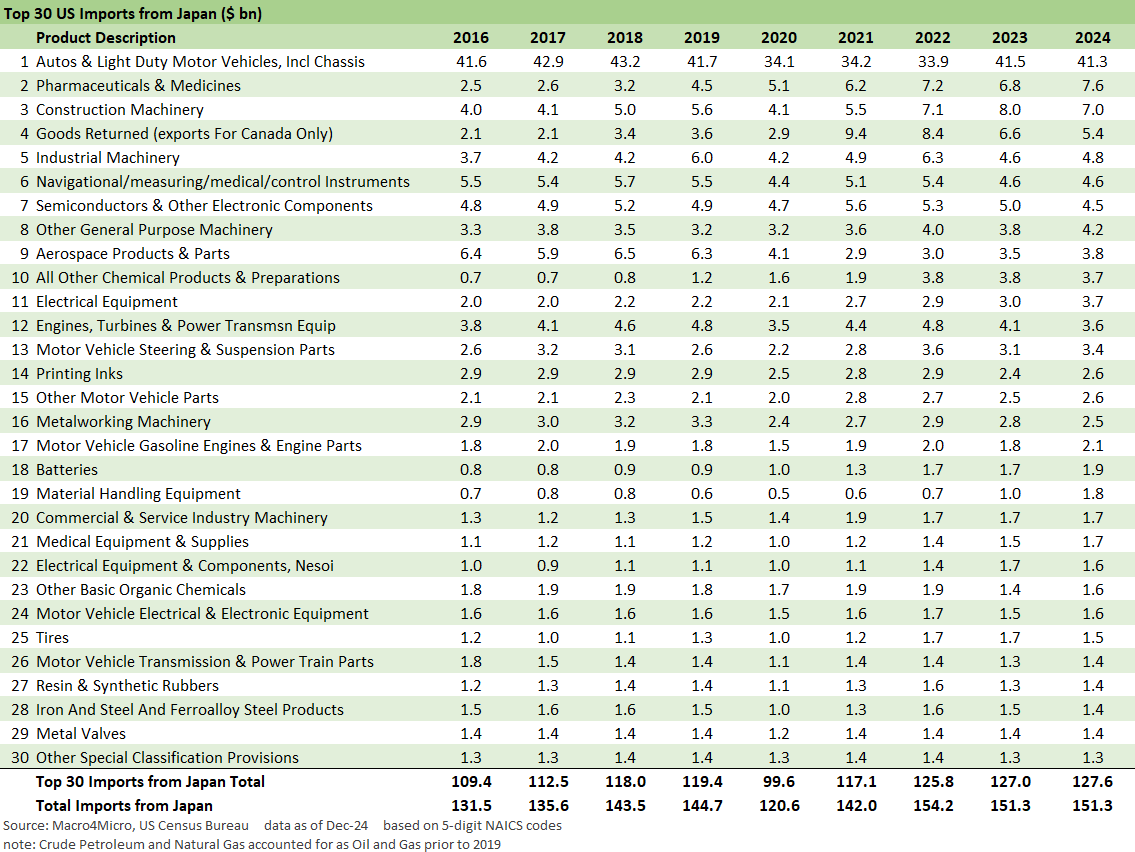The height and width of the screenshot is (852, 1135).
Task: Click the title 'Top 30 US Imports from Japan ($ bn)'
Action: tap(132, 13)
